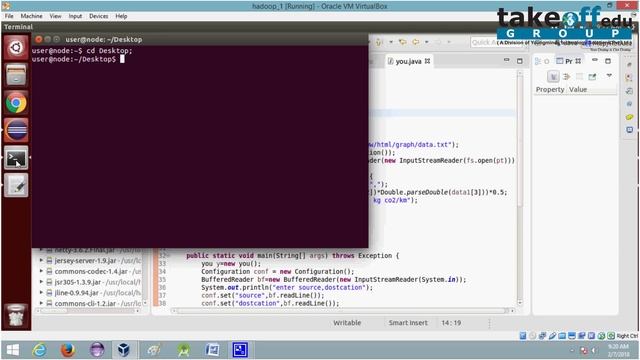The image size is (640, 360).
Task: Expand the commons-codec-1.4.jar tree node
Action: [x=41, y=271]
